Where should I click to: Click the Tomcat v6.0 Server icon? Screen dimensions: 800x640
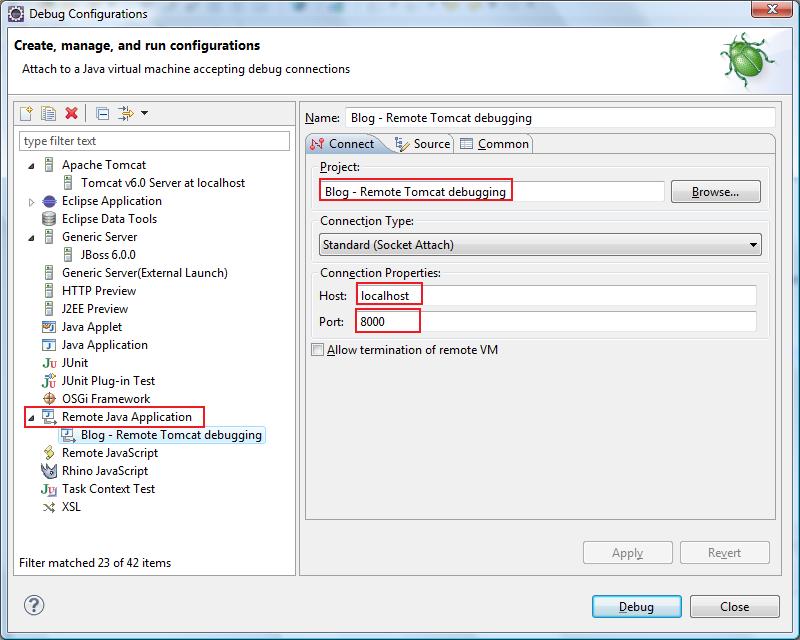pyautogui.click(x=68, y=183)
